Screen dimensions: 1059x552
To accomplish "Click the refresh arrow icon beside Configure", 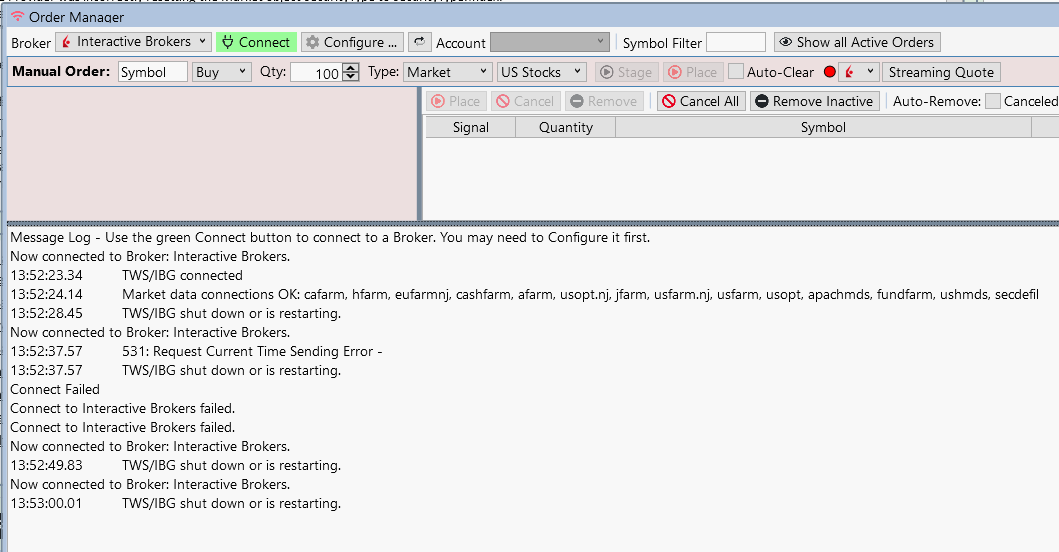I will [419, 42].
